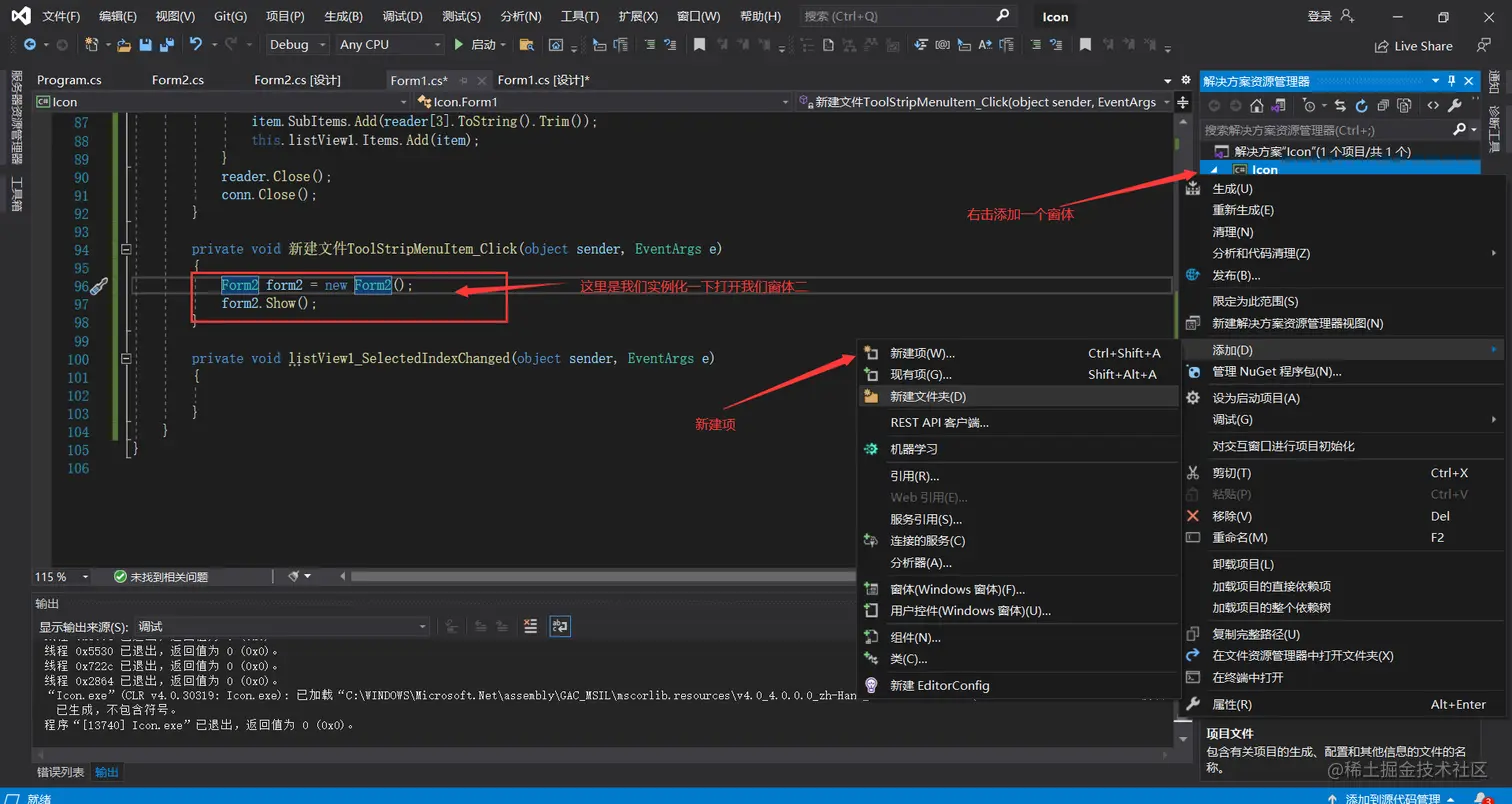The image size is (1512, 804).
Task: Click the Undo arrow icon in toolbar
Action: [x=195, y=45]
